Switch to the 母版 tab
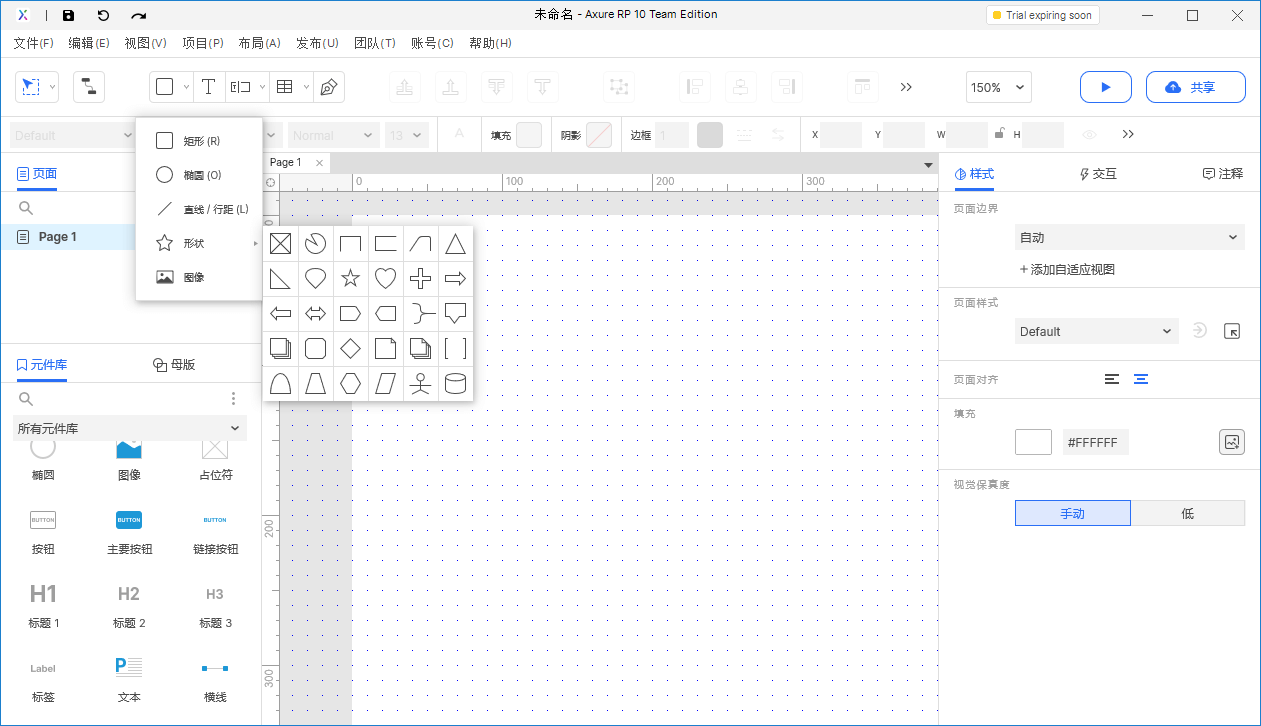 (174, 365)
